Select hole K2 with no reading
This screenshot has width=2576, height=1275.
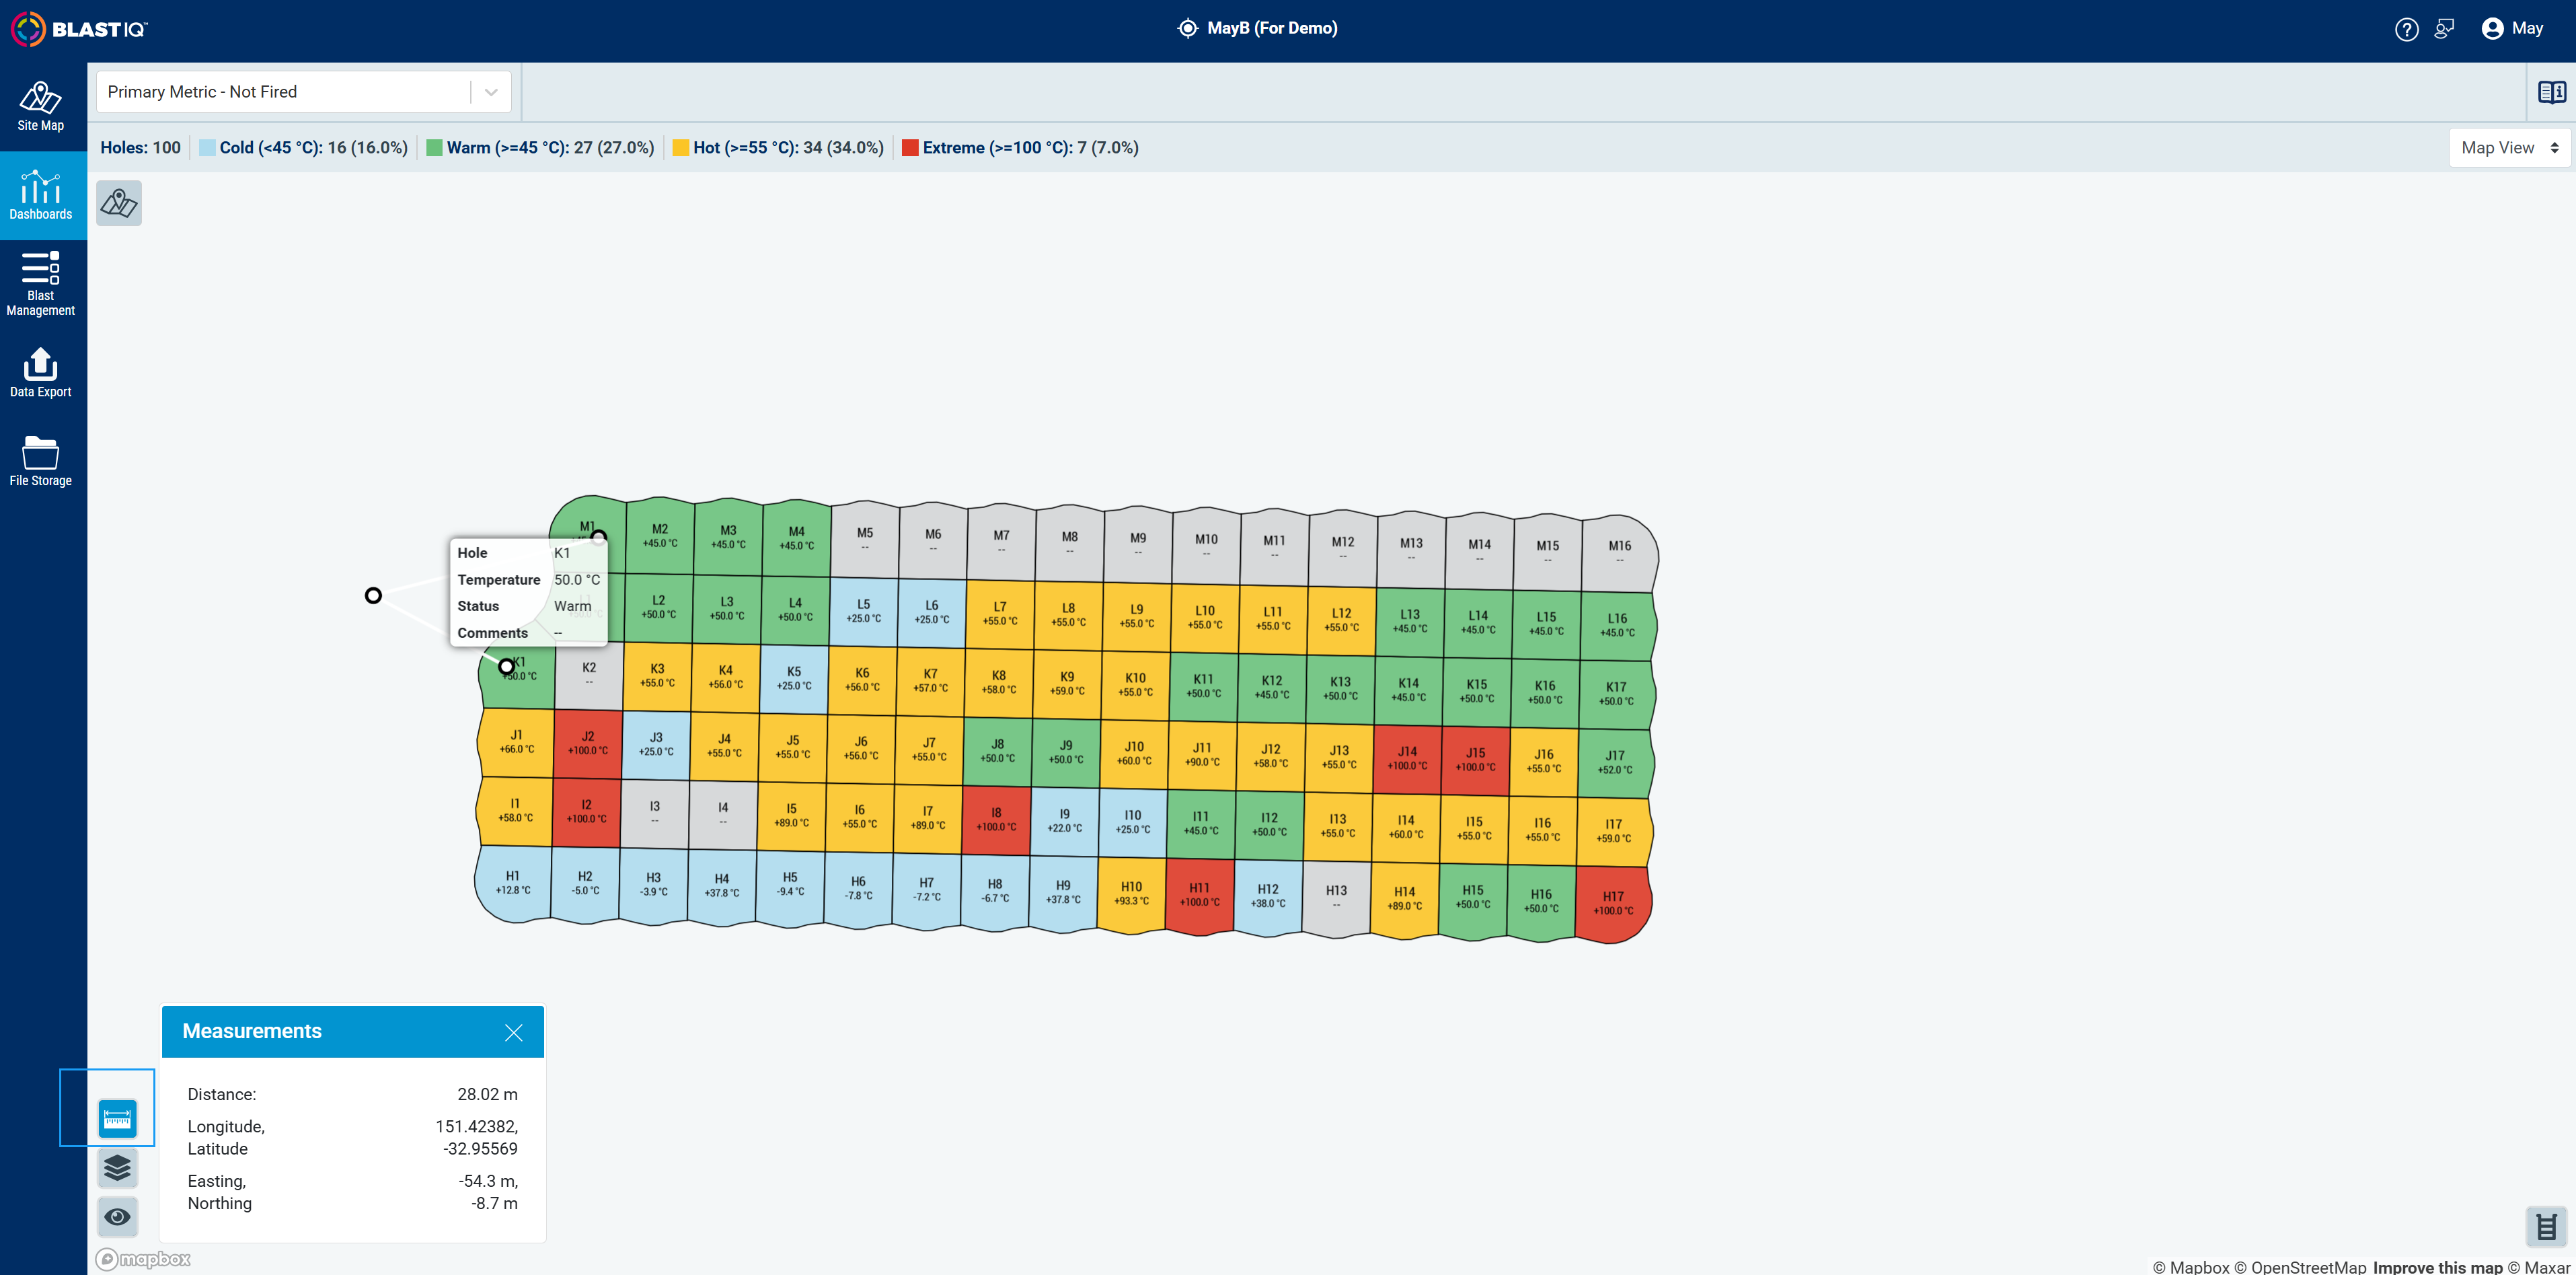click(589, 674)
